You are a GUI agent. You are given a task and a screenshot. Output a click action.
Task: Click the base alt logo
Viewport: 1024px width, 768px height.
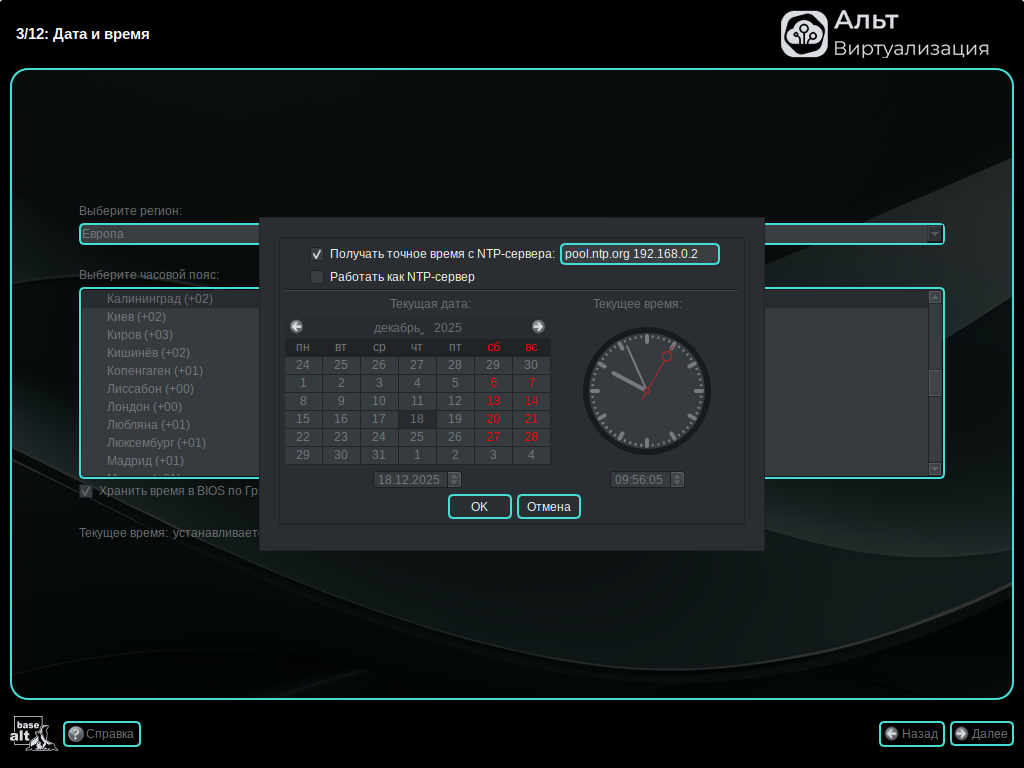29,734
